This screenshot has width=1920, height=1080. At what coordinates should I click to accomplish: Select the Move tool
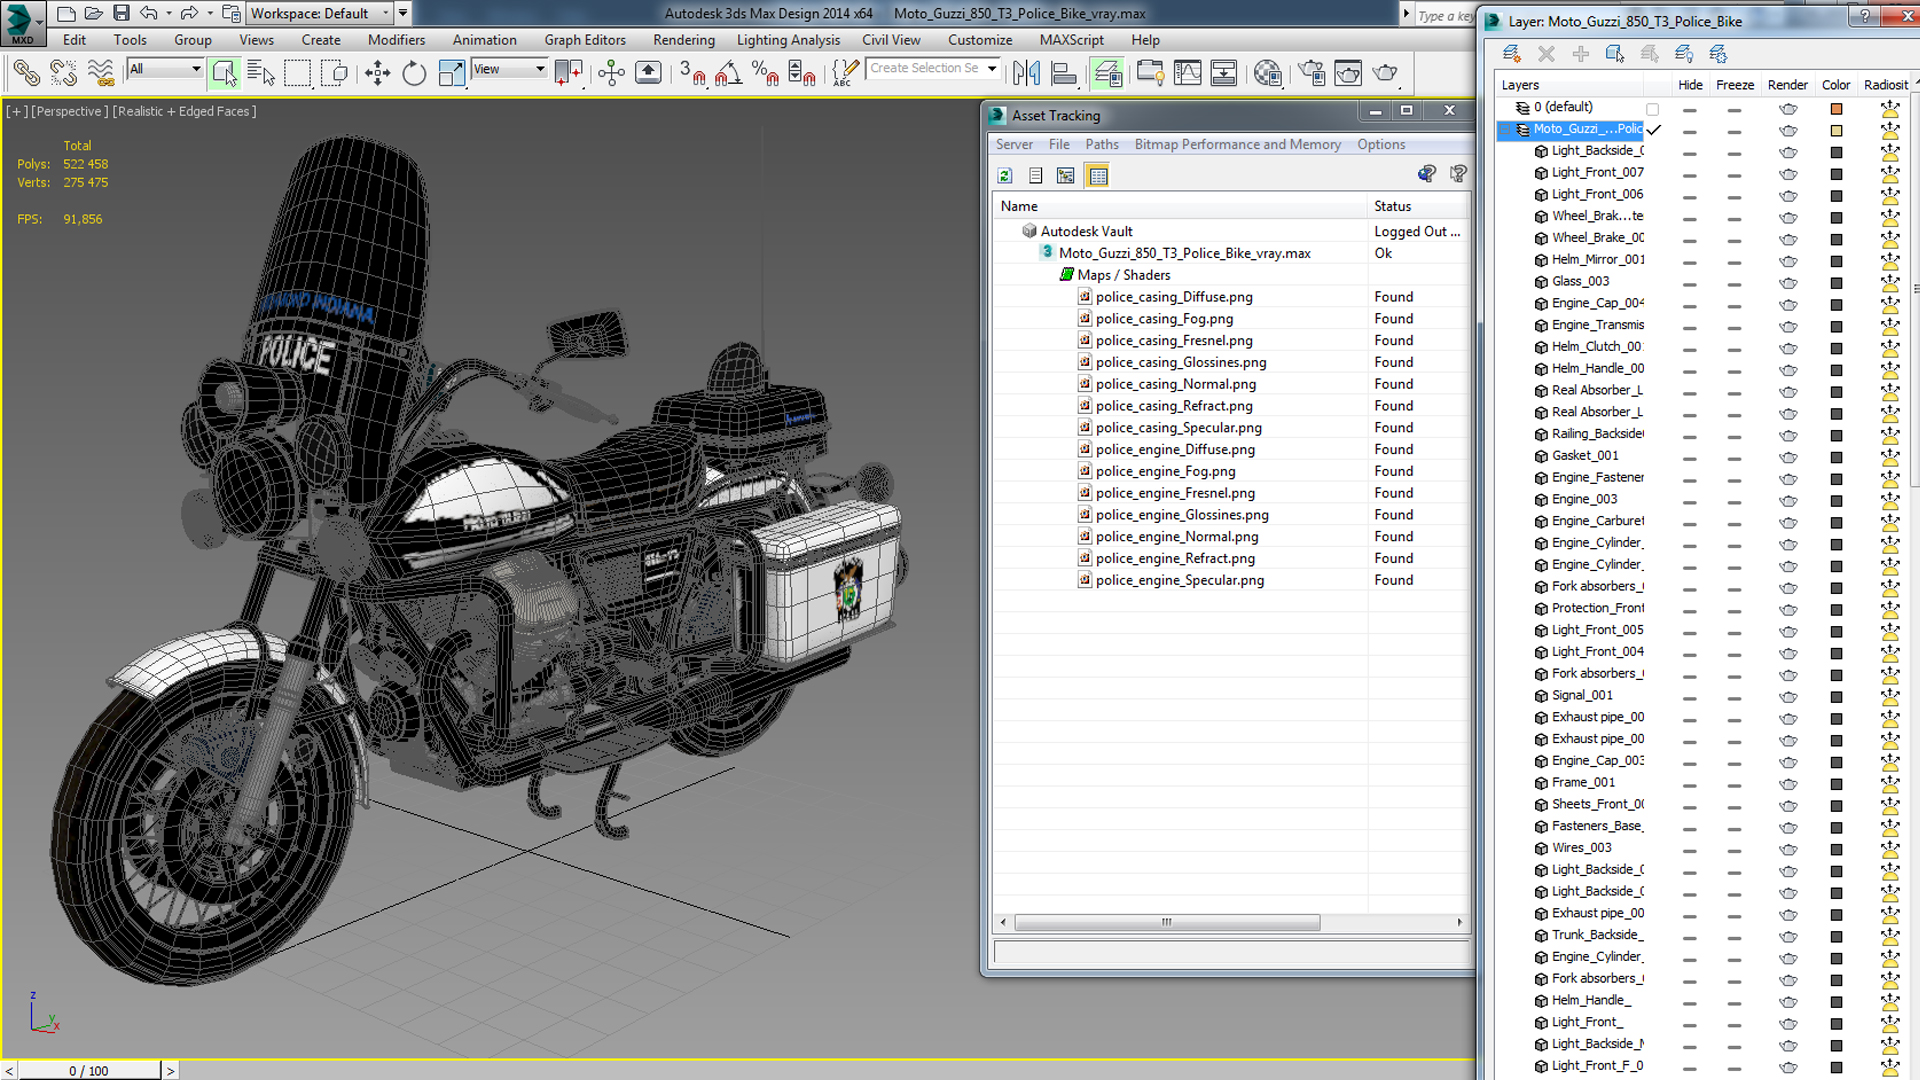pyautogui.click(x=377, y=73)
